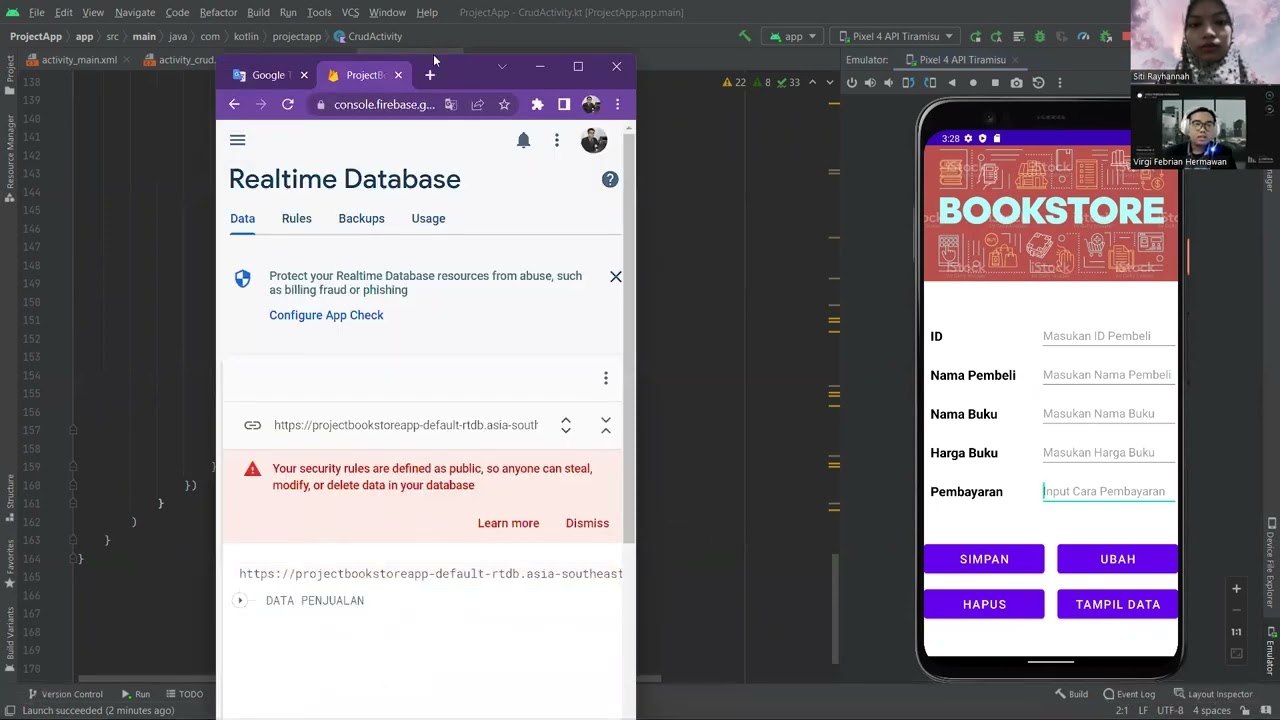Switch to the Backups tab in Firebase
This screenshot has height=720, width=1280.
pyautogui.click(x=361, y=218)
